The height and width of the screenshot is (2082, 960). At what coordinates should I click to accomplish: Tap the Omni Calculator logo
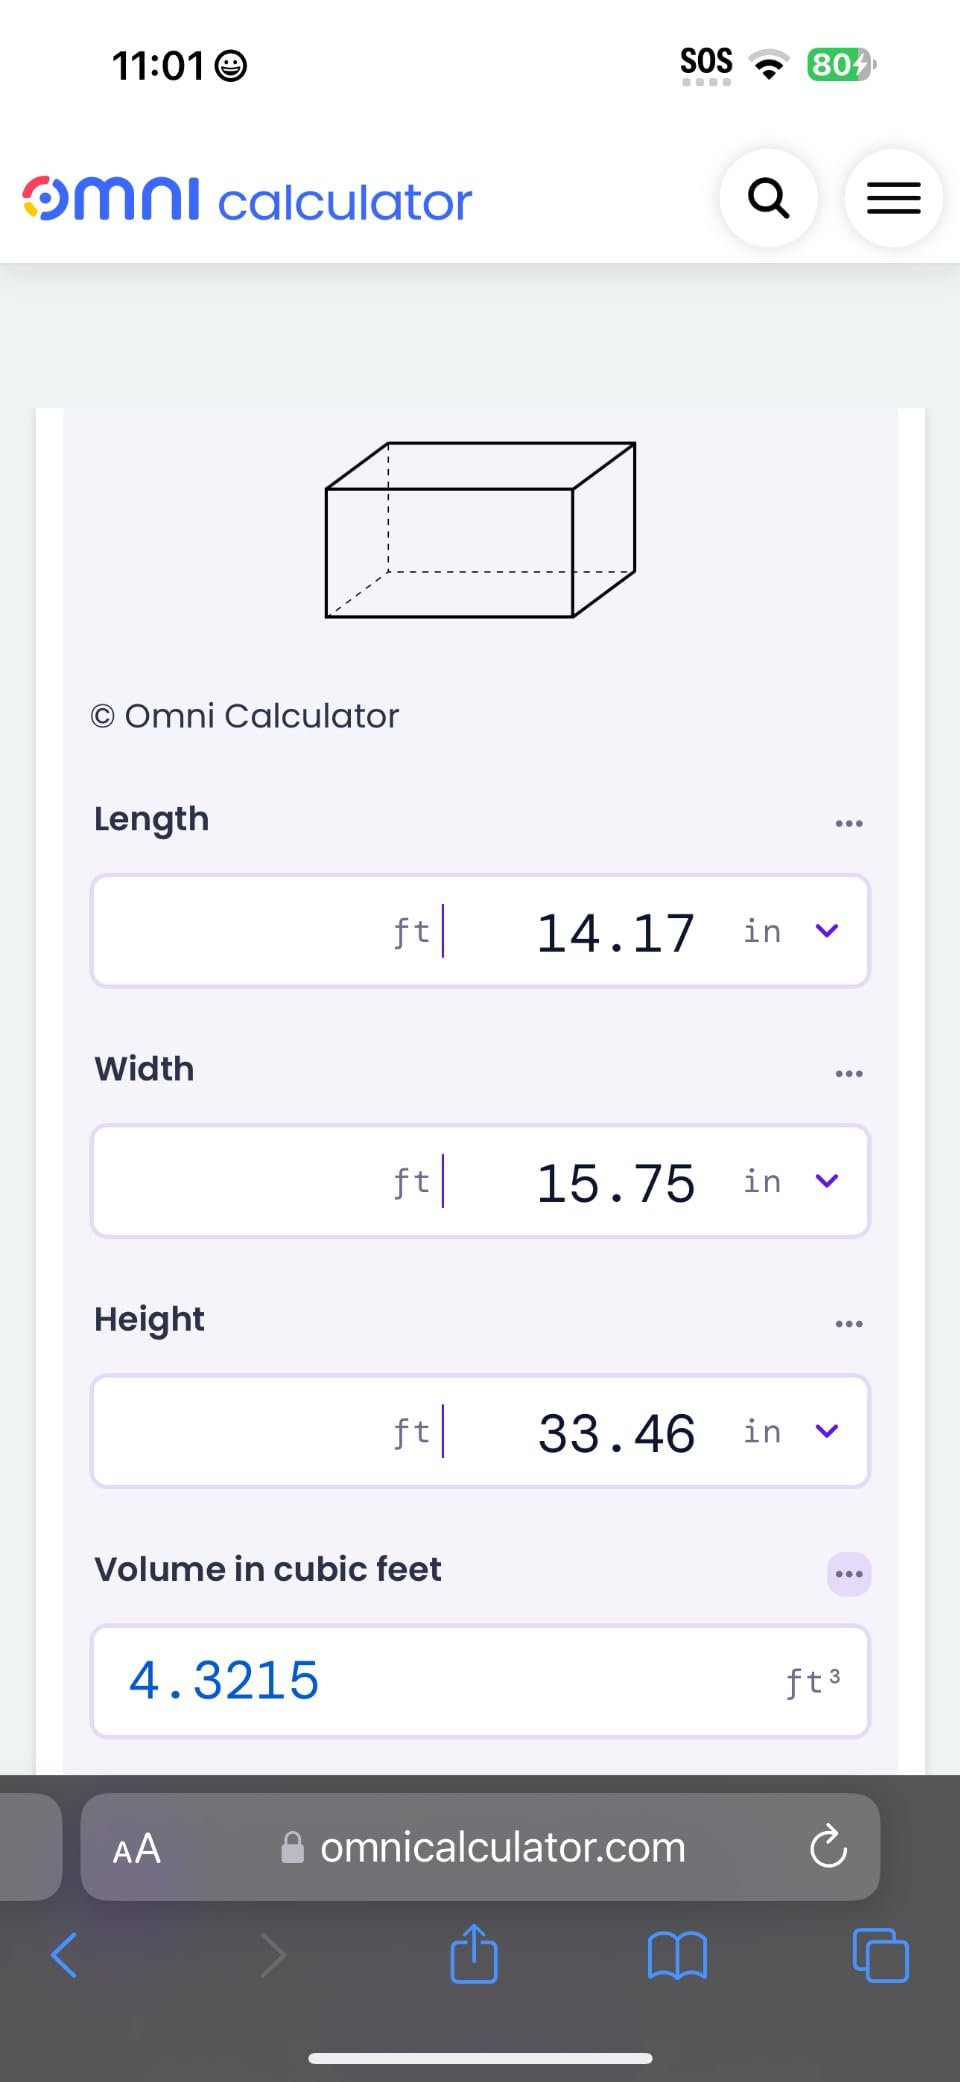[246, 200]
